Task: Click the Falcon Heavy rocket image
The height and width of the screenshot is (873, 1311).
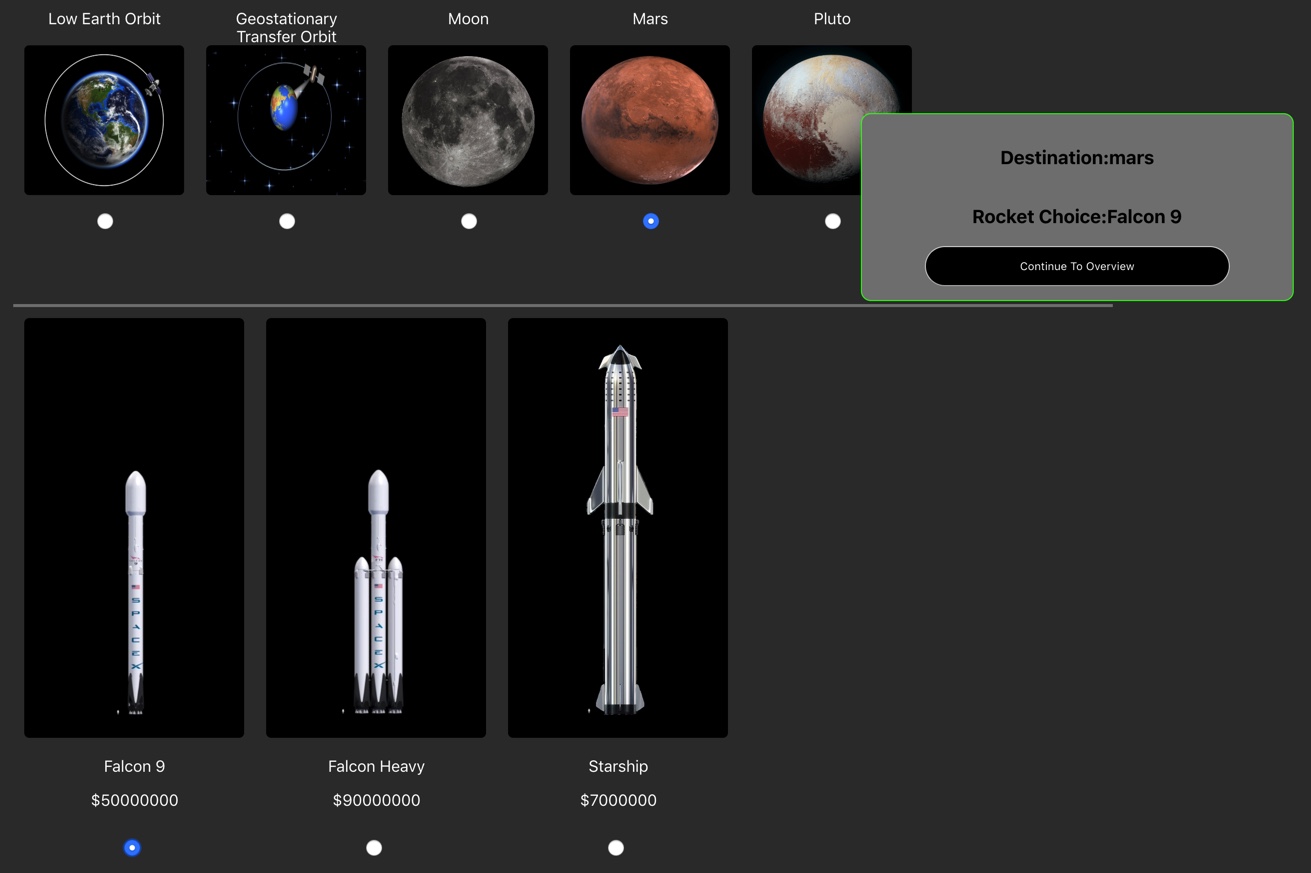Action: (376, 528)
